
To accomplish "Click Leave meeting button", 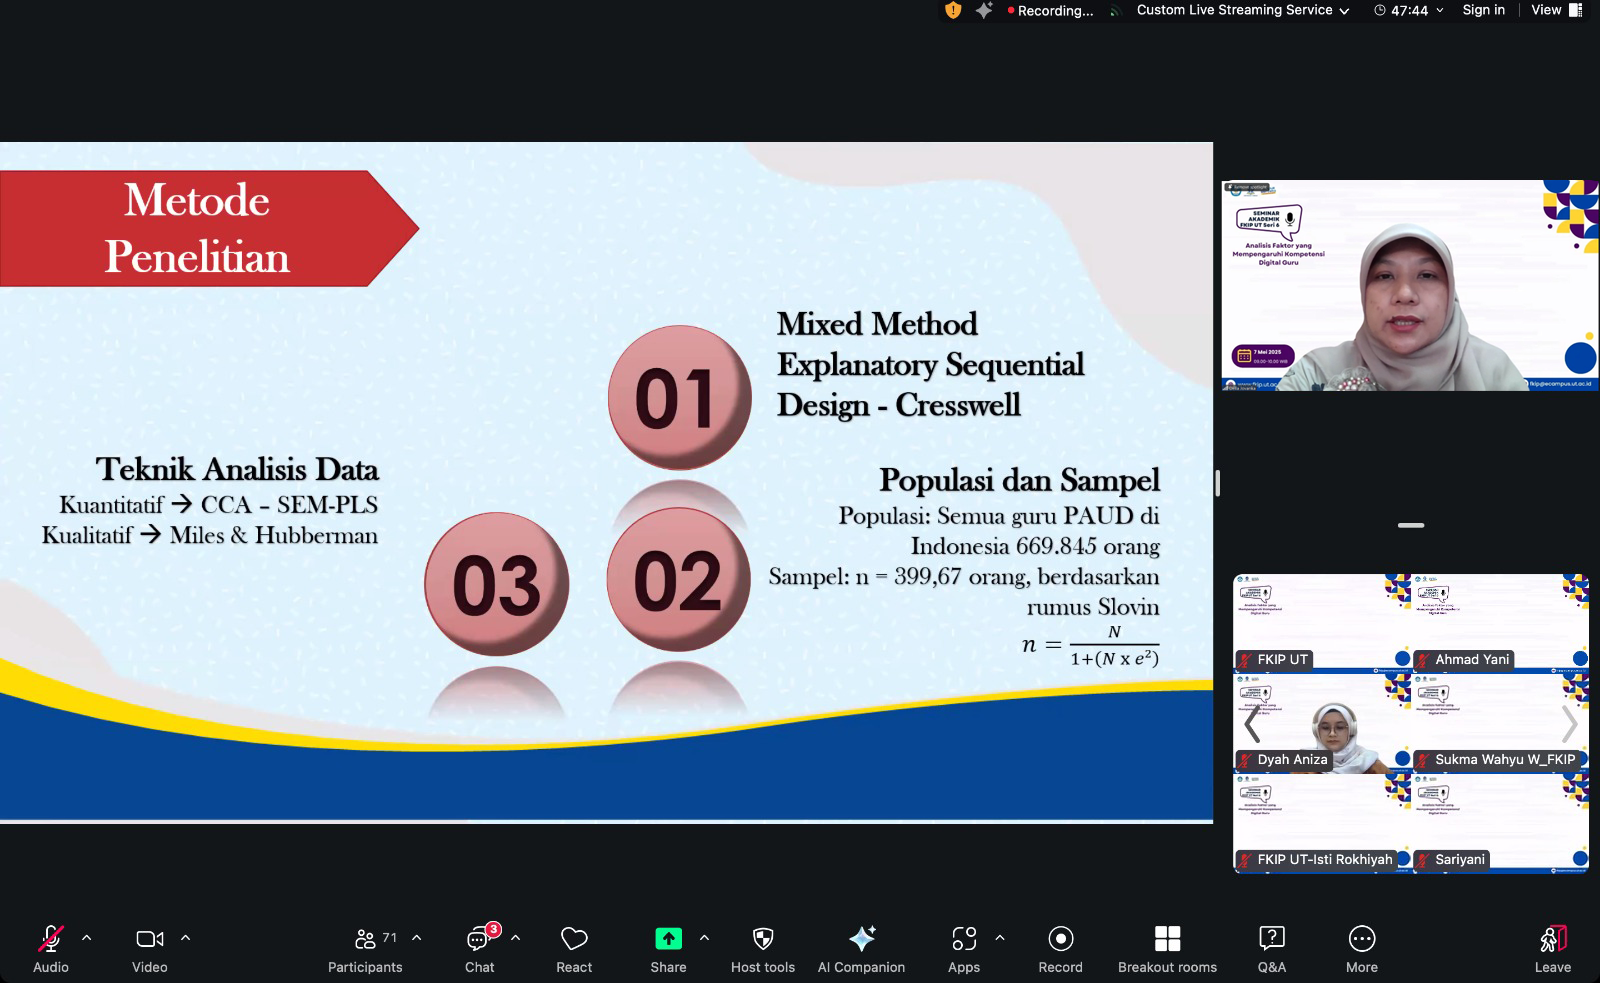I will (x=1553, y=947).
